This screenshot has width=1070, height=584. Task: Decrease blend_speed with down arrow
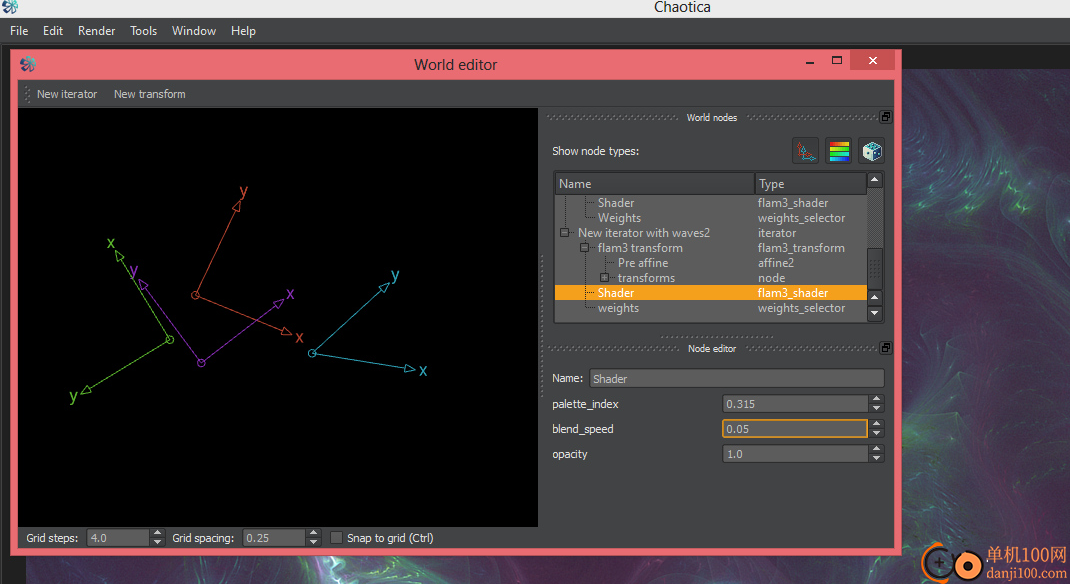pyautogui.click(x=877, y=433)
